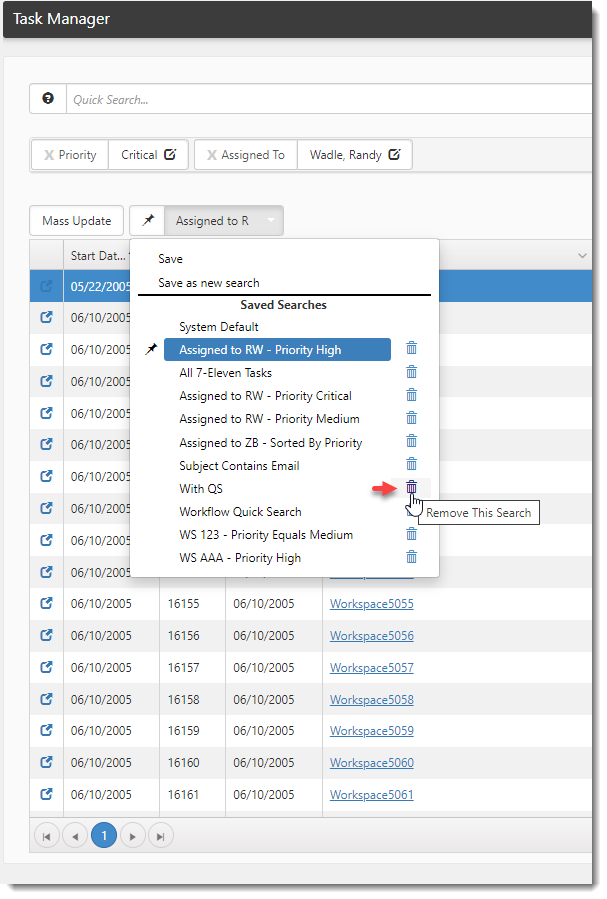Remove the Assigned To filter with X
Screen dimensions: 607x899
(x=211, y=155)
